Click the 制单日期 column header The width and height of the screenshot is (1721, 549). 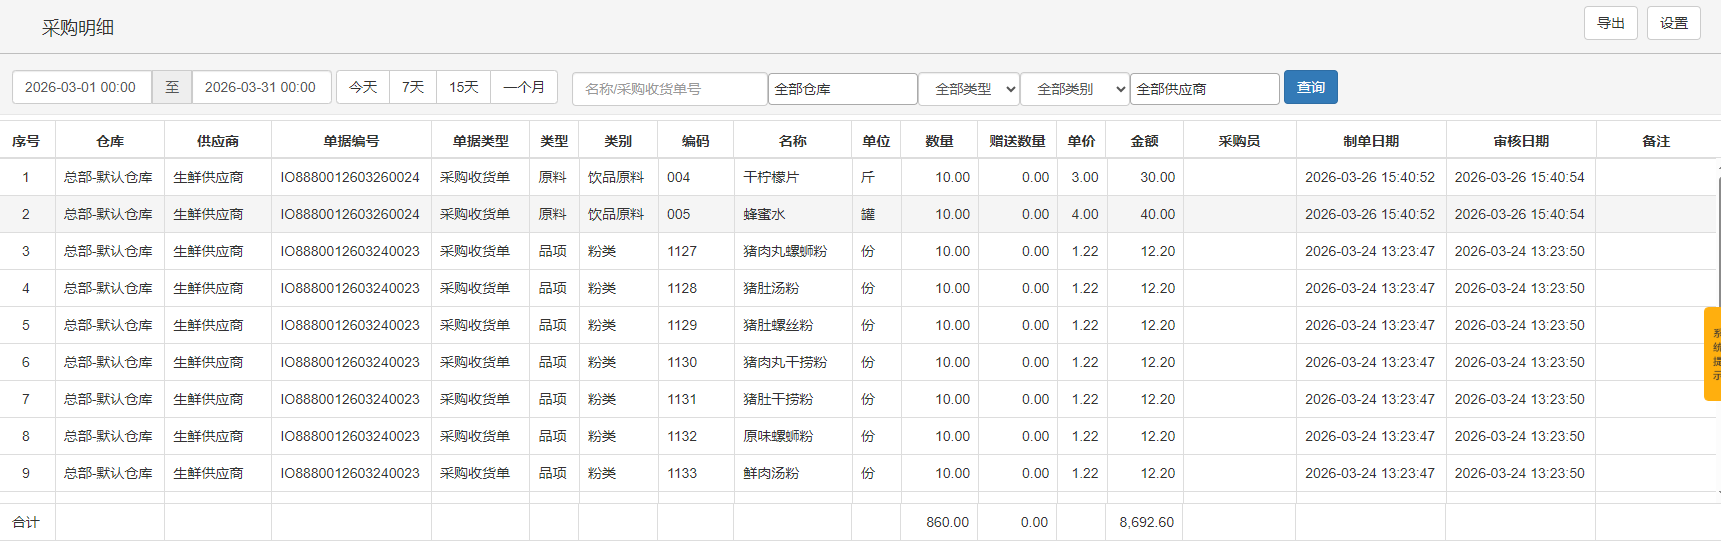(x=1370, y=141)
